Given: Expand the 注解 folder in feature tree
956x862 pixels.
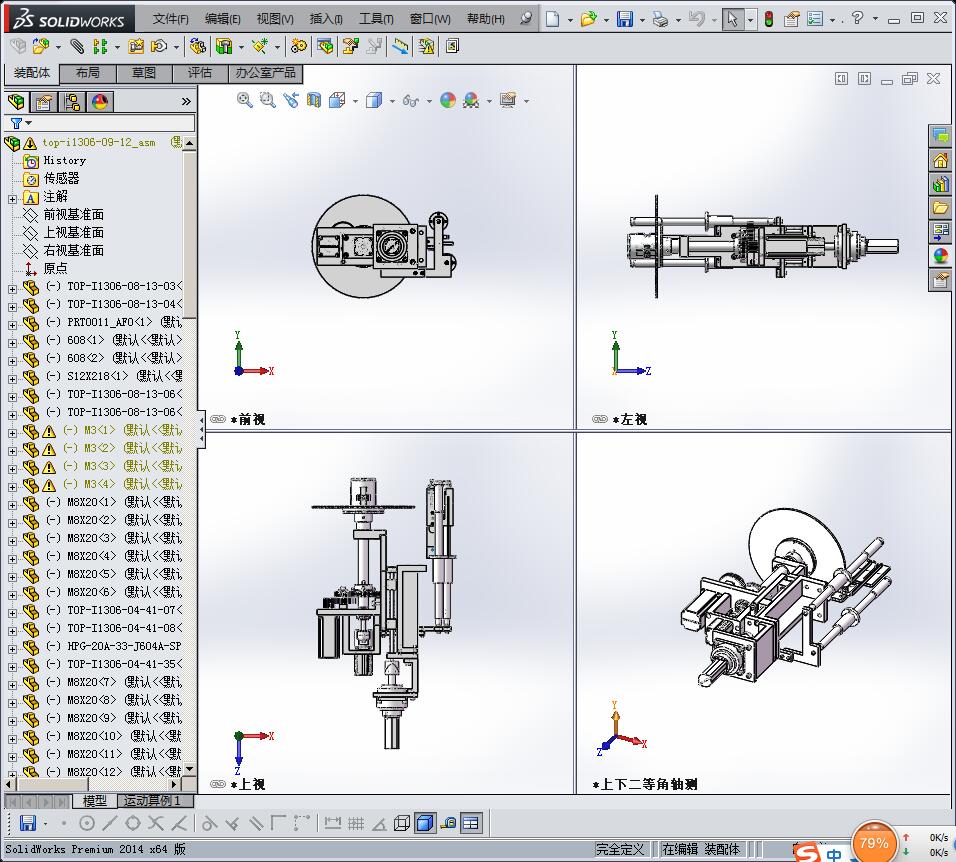Looking at the screenshot, I should point(12,198).
